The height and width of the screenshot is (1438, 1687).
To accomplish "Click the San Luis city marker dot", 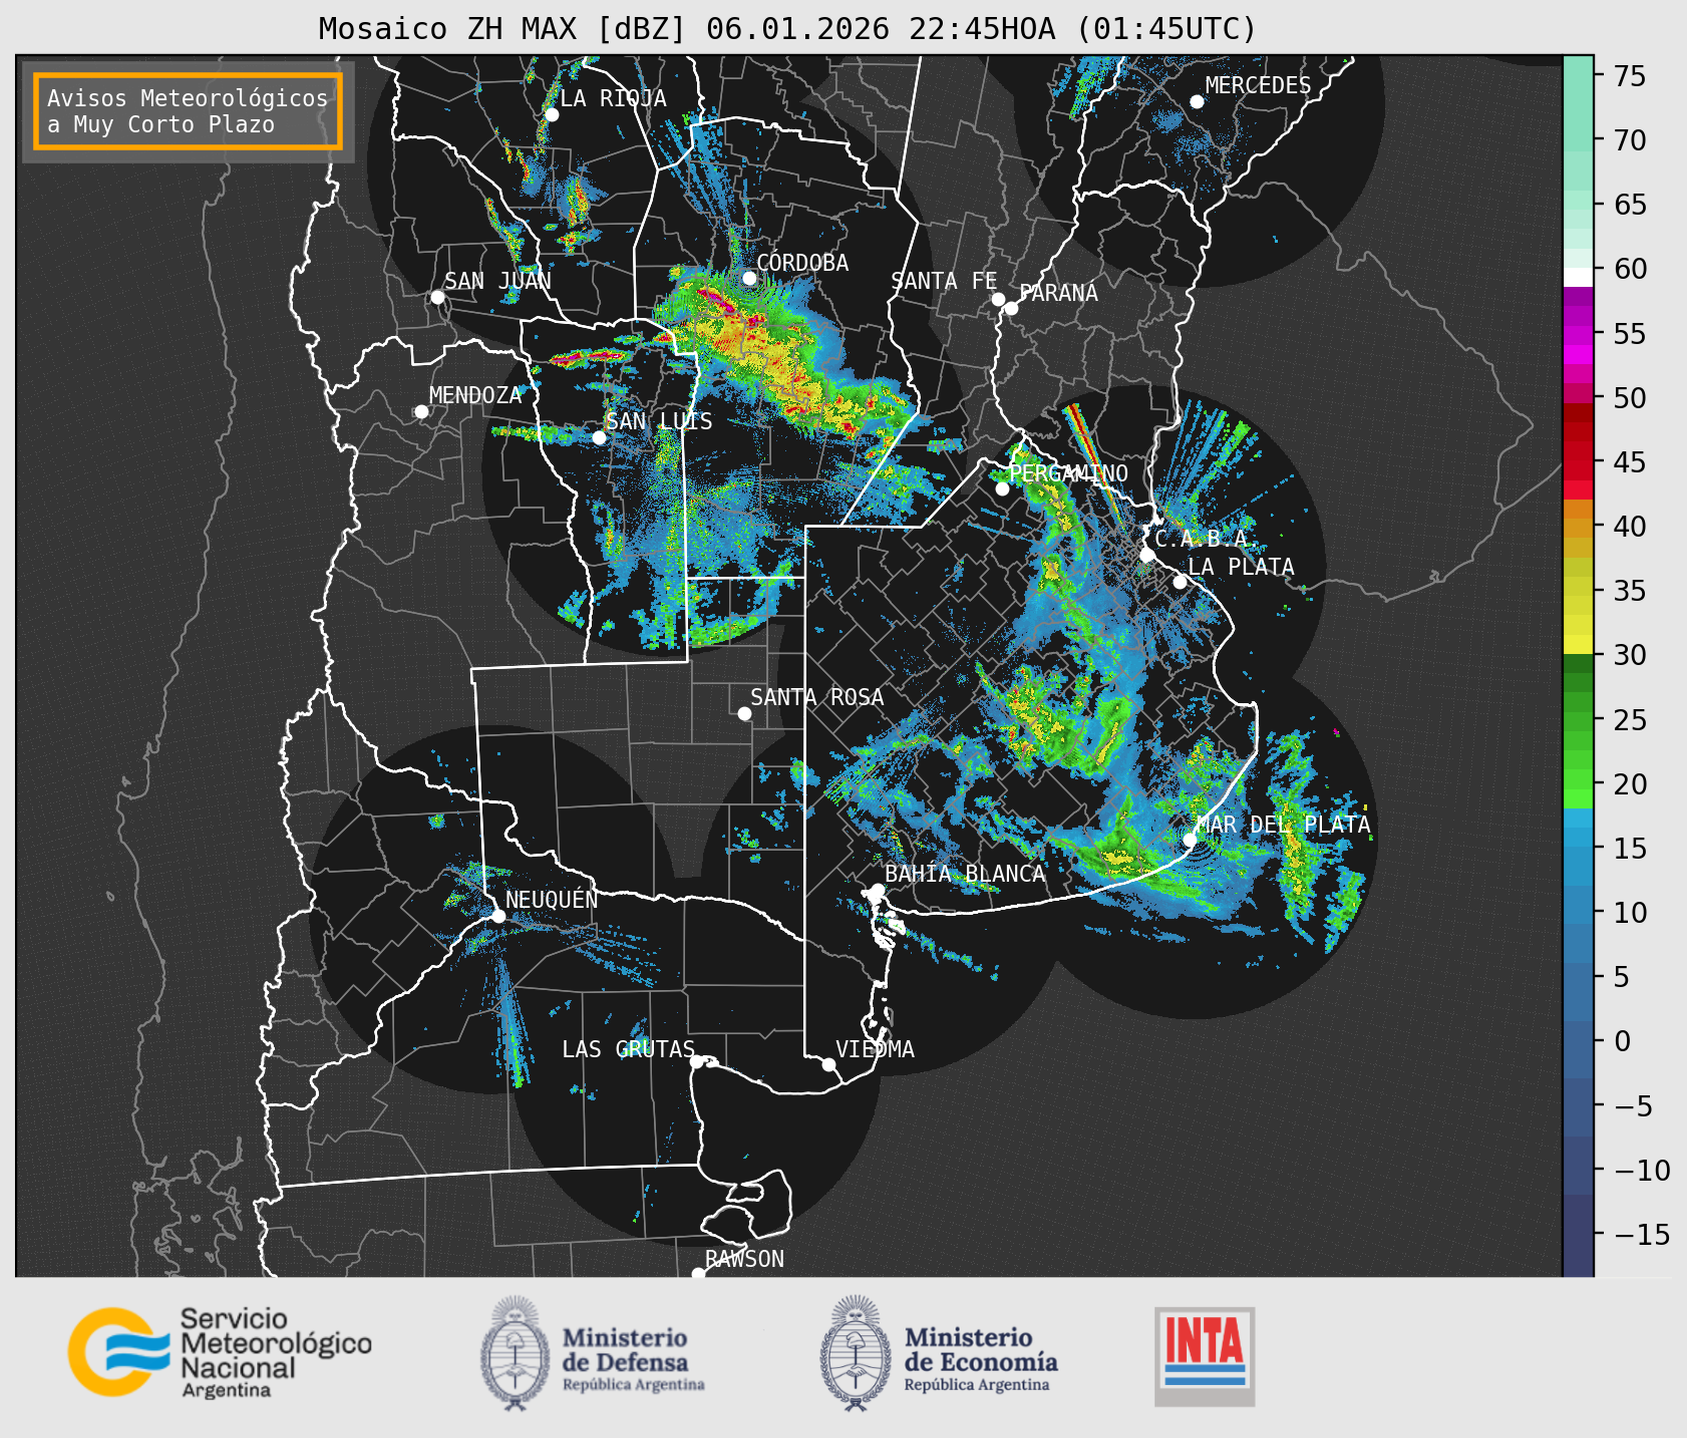I will click(x=599, y=438).
